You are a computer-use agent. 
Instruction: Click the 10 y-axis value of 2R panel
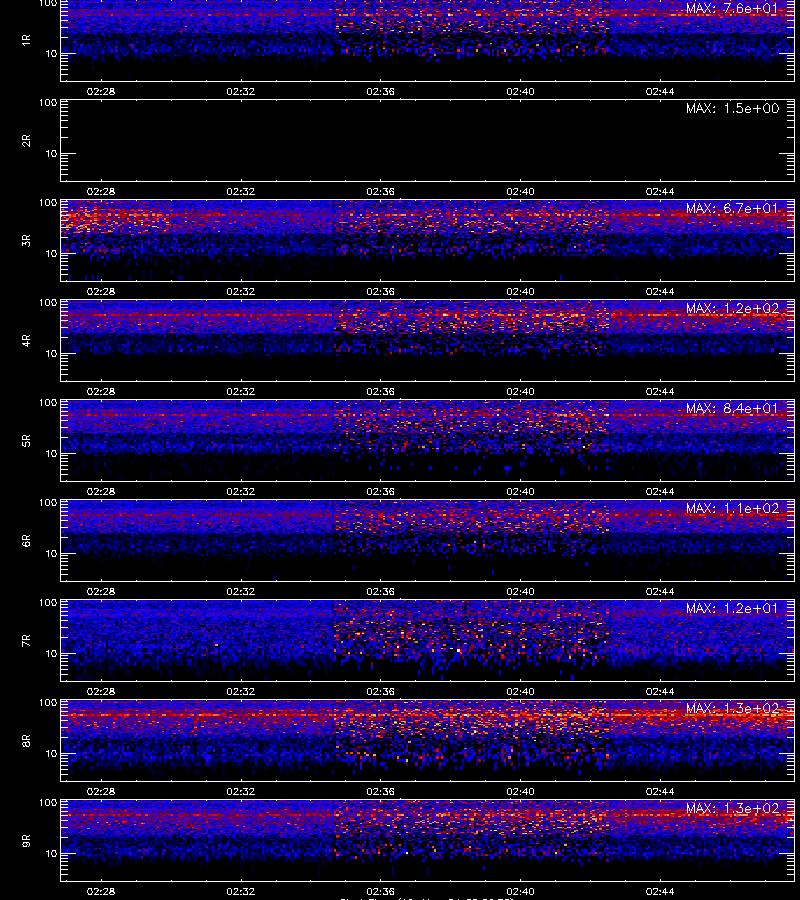51,154
